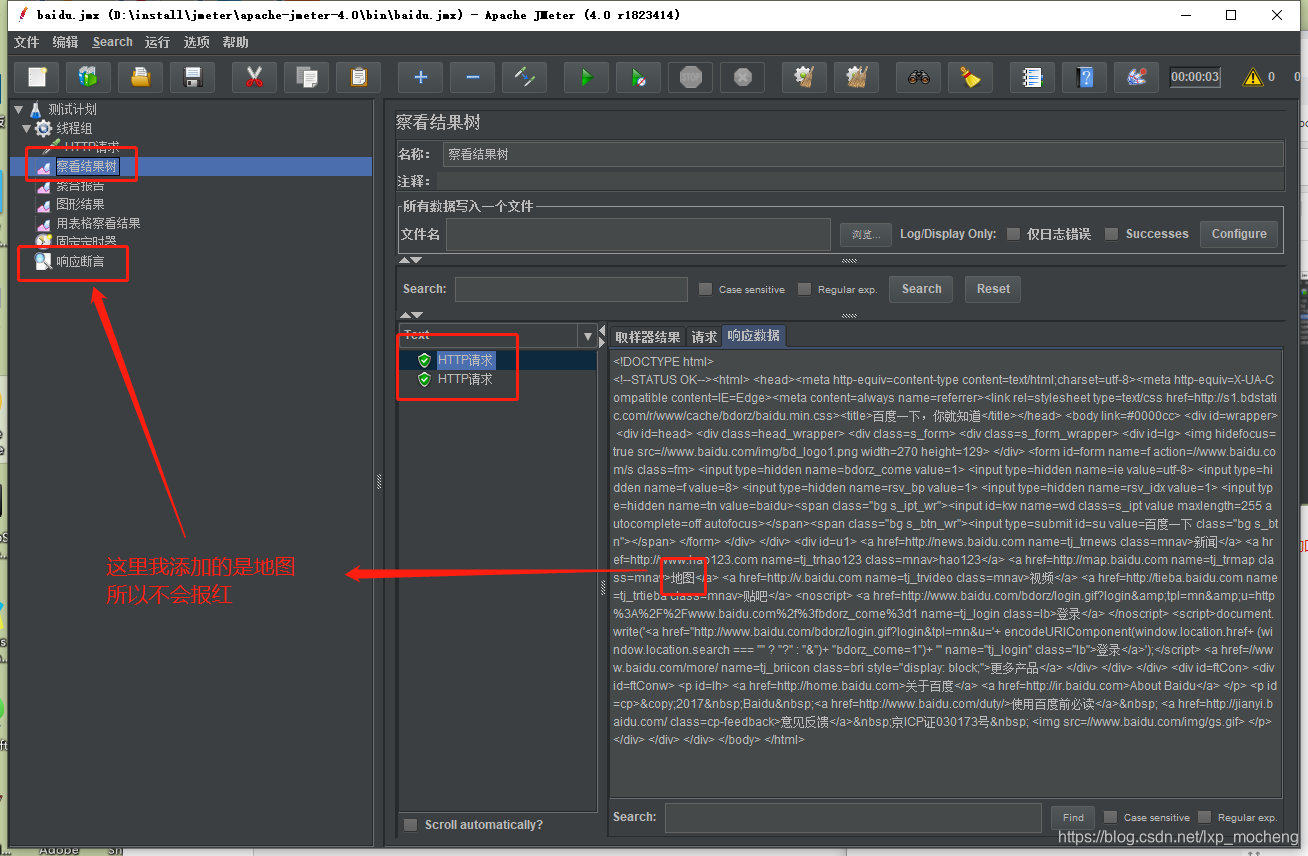Viewport: 1308px width, 856px height.
Task: Save the test plan with floppy icon
Action: 193,77
